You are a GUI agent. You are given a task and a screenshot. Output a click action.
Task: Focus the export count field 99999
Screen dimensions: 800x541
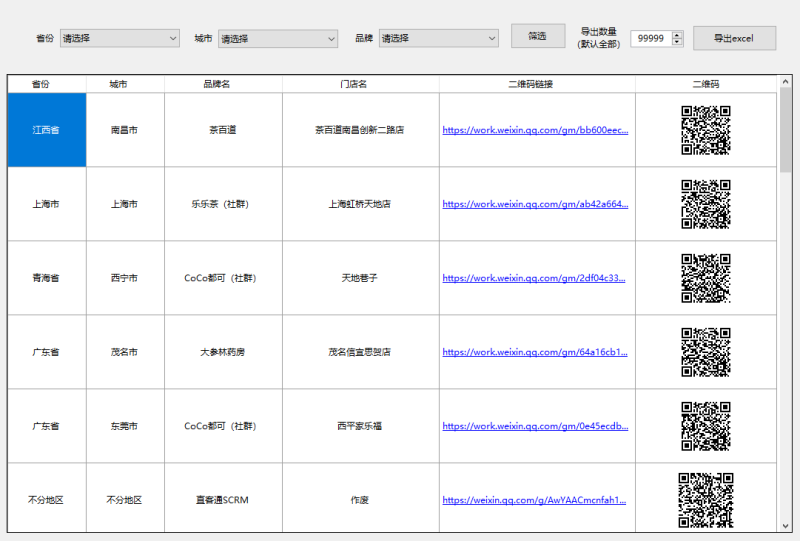(651, 38)
